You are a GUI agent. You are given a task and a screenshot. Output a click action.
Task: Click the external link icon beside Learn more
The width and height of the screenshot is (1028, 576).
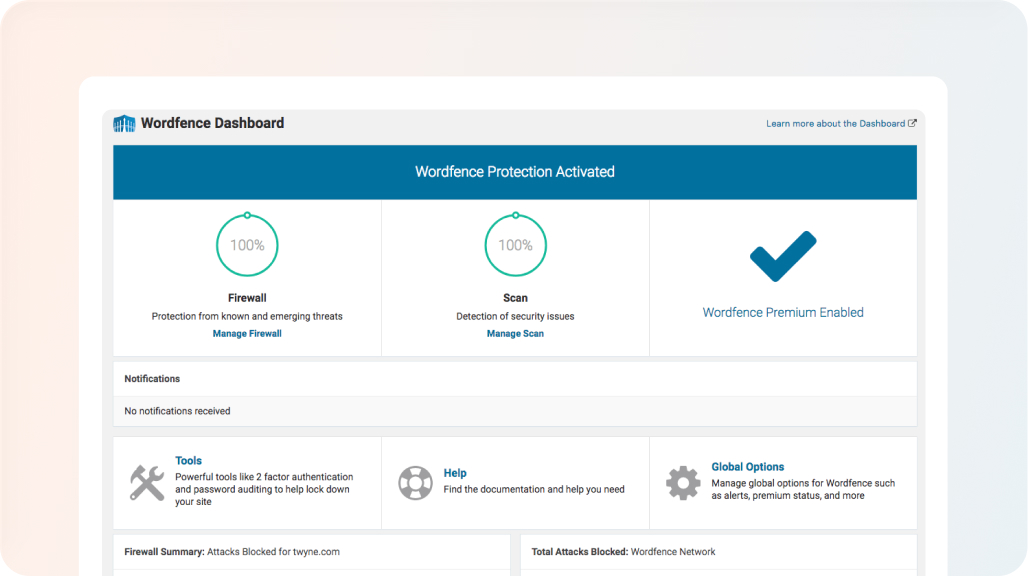coord(912,124)
